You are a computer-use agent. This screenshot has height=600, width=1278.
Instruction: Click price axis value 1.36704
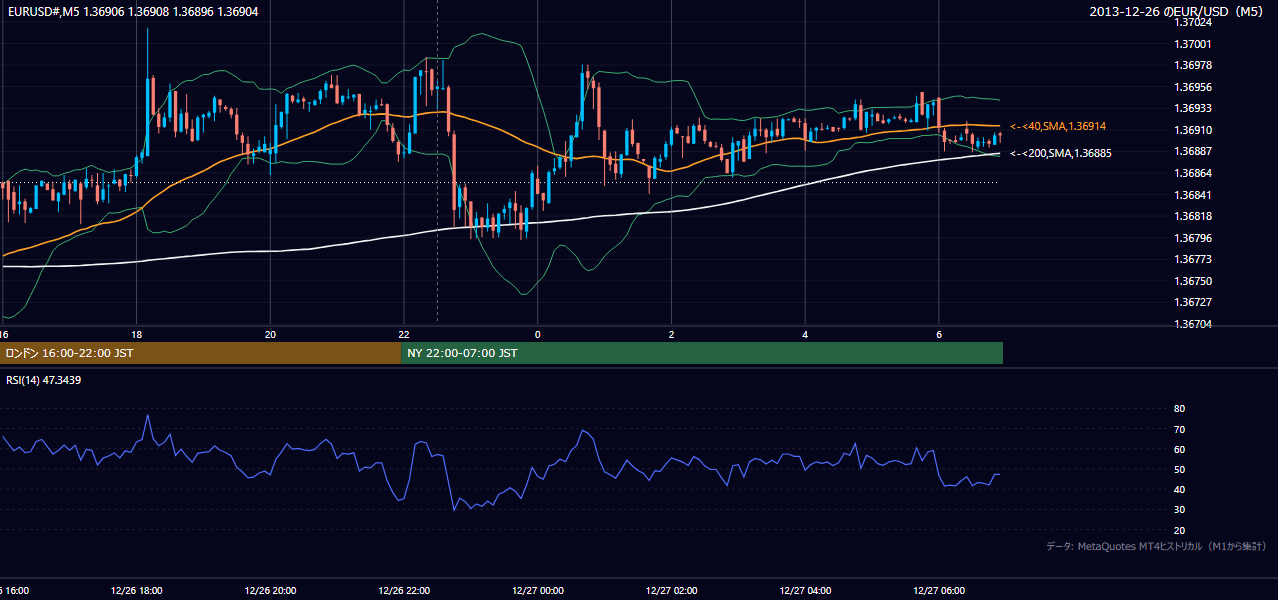(1193, 324)
